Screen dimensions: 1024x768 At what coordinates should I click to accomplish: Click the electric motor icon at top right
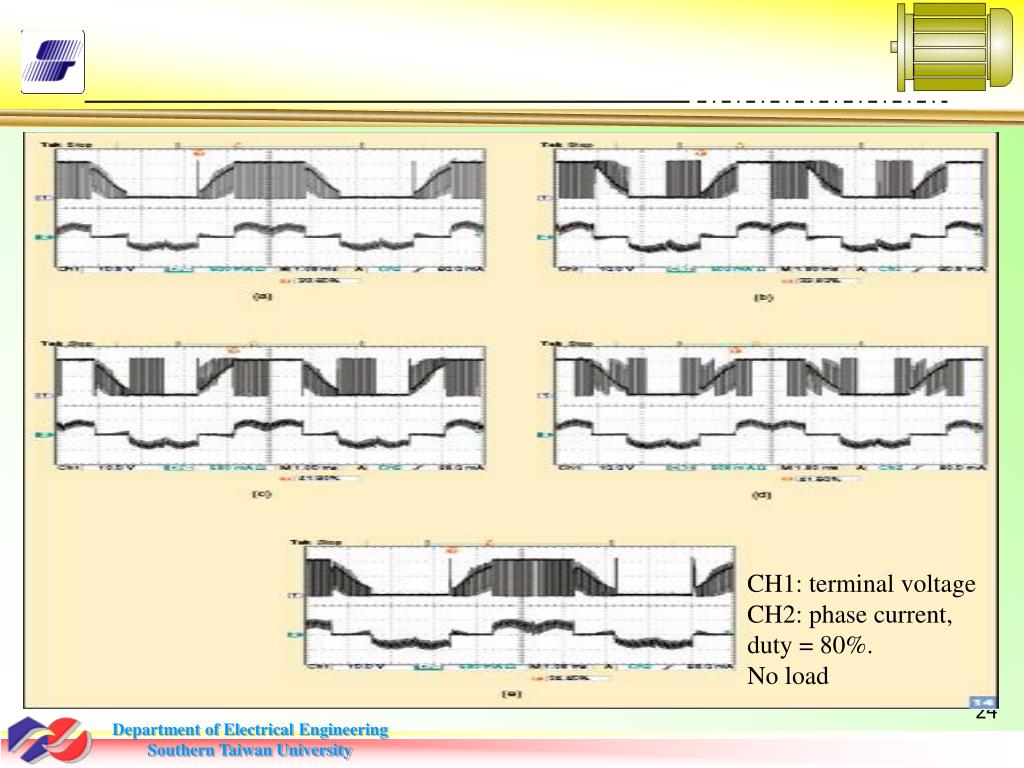952,46
